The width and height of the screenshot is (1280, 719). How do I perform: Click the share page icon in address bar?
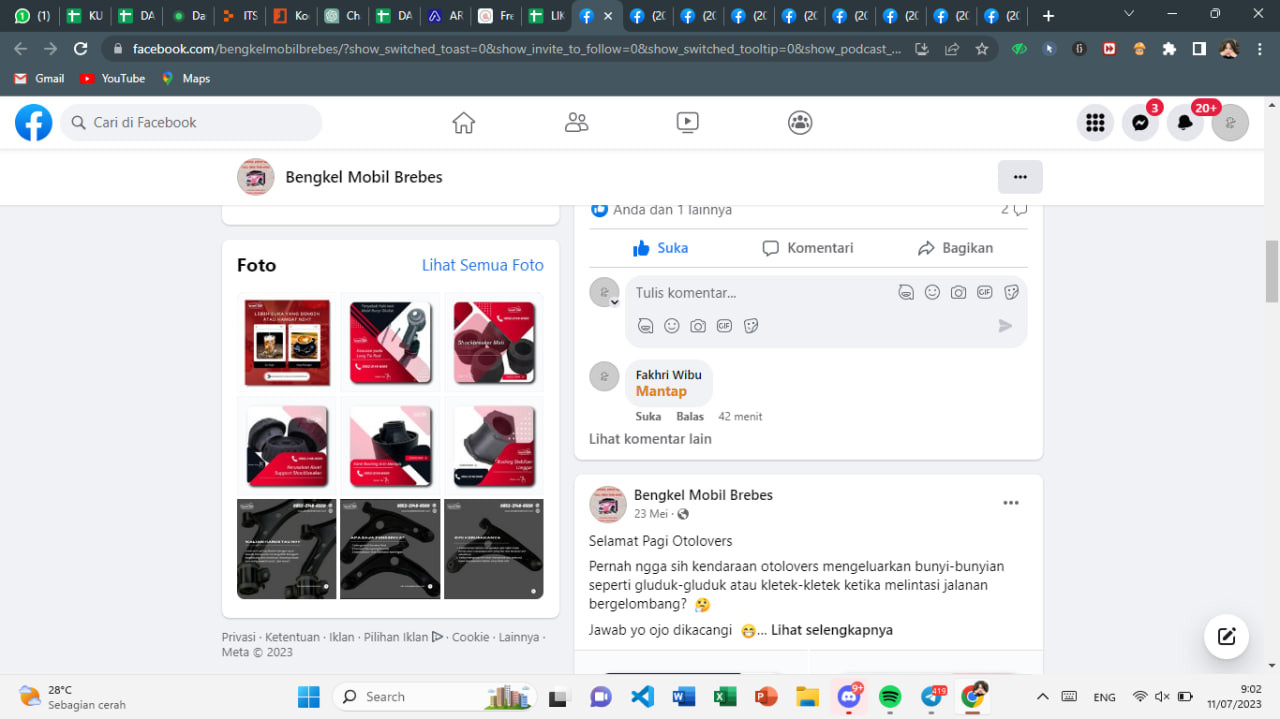coord(952,49)
